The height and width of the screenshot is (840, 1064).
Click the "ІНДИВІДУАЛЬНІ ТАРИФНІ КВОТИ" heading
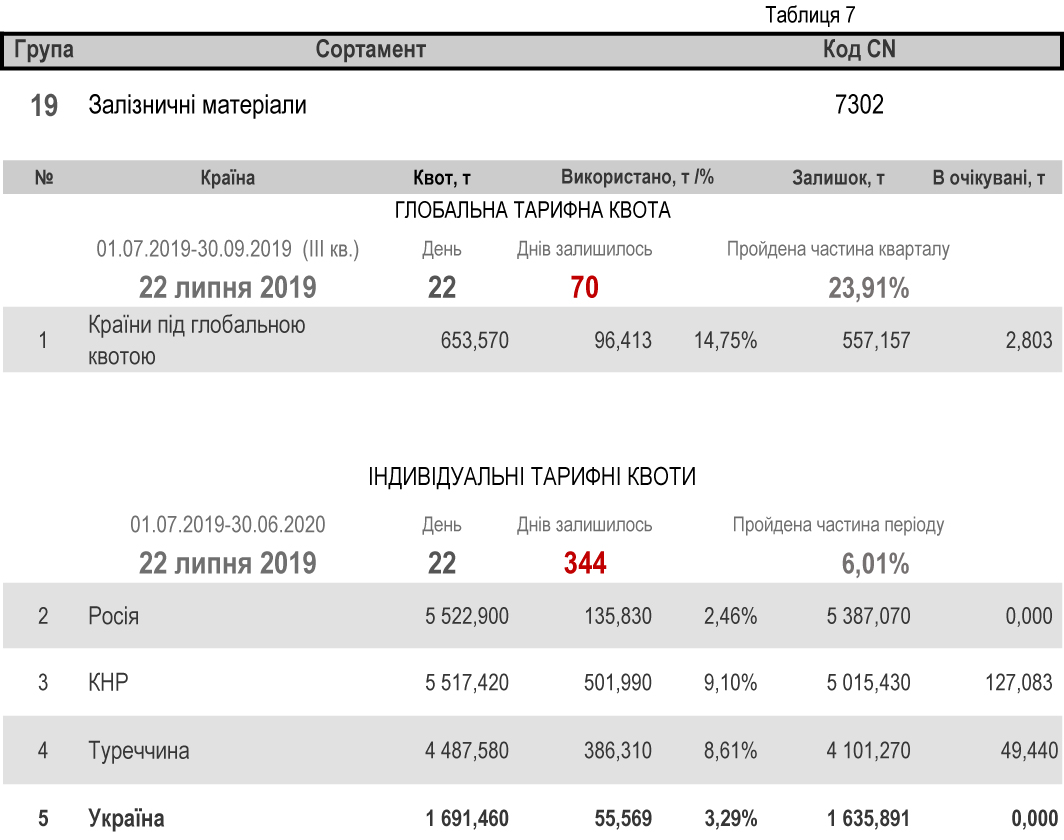coord(532,477)
